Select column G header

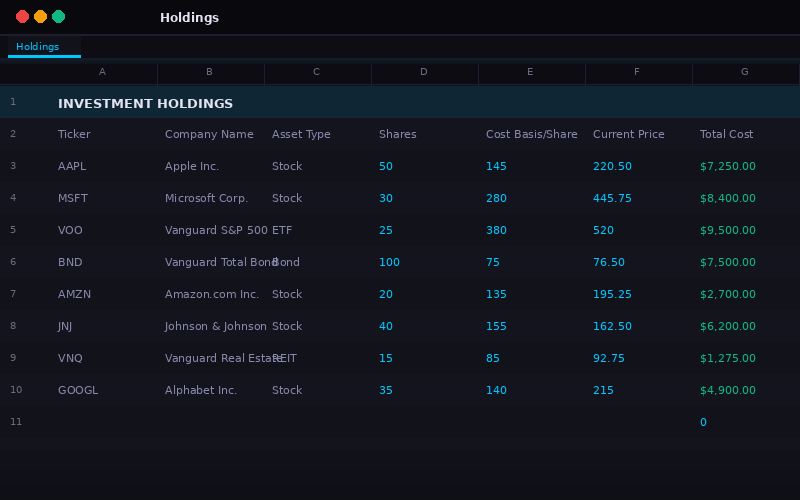click(744, 72)
